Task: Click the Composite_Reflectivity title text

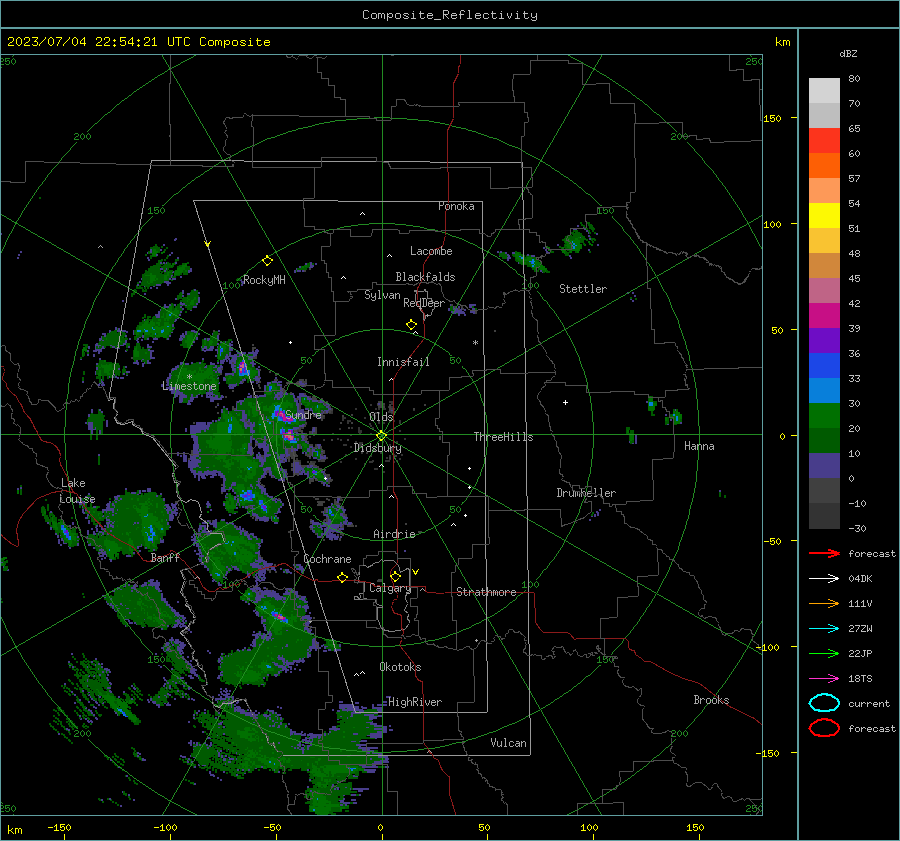Action: (x=449, y=15)
